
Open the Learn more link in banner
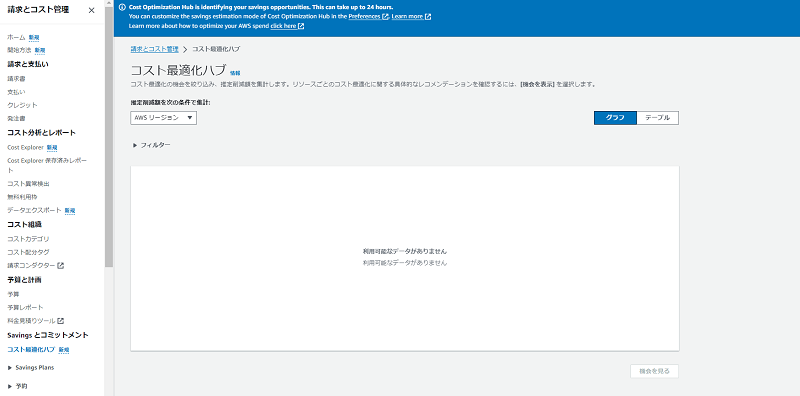[411, 16]
